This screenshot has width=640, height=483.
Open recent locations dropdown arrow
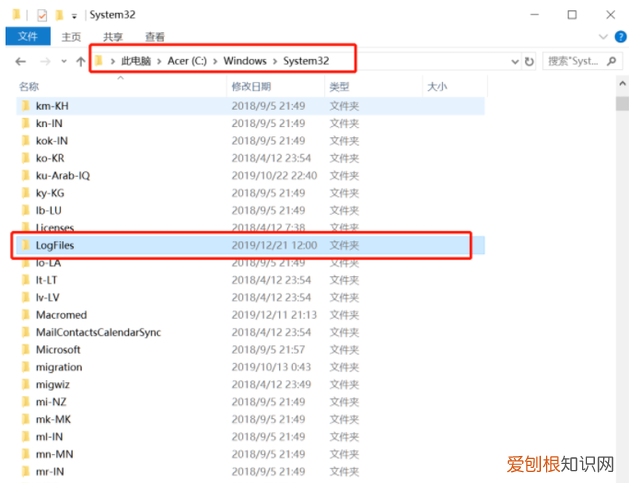pyautogui.click(x=64, y=62)
